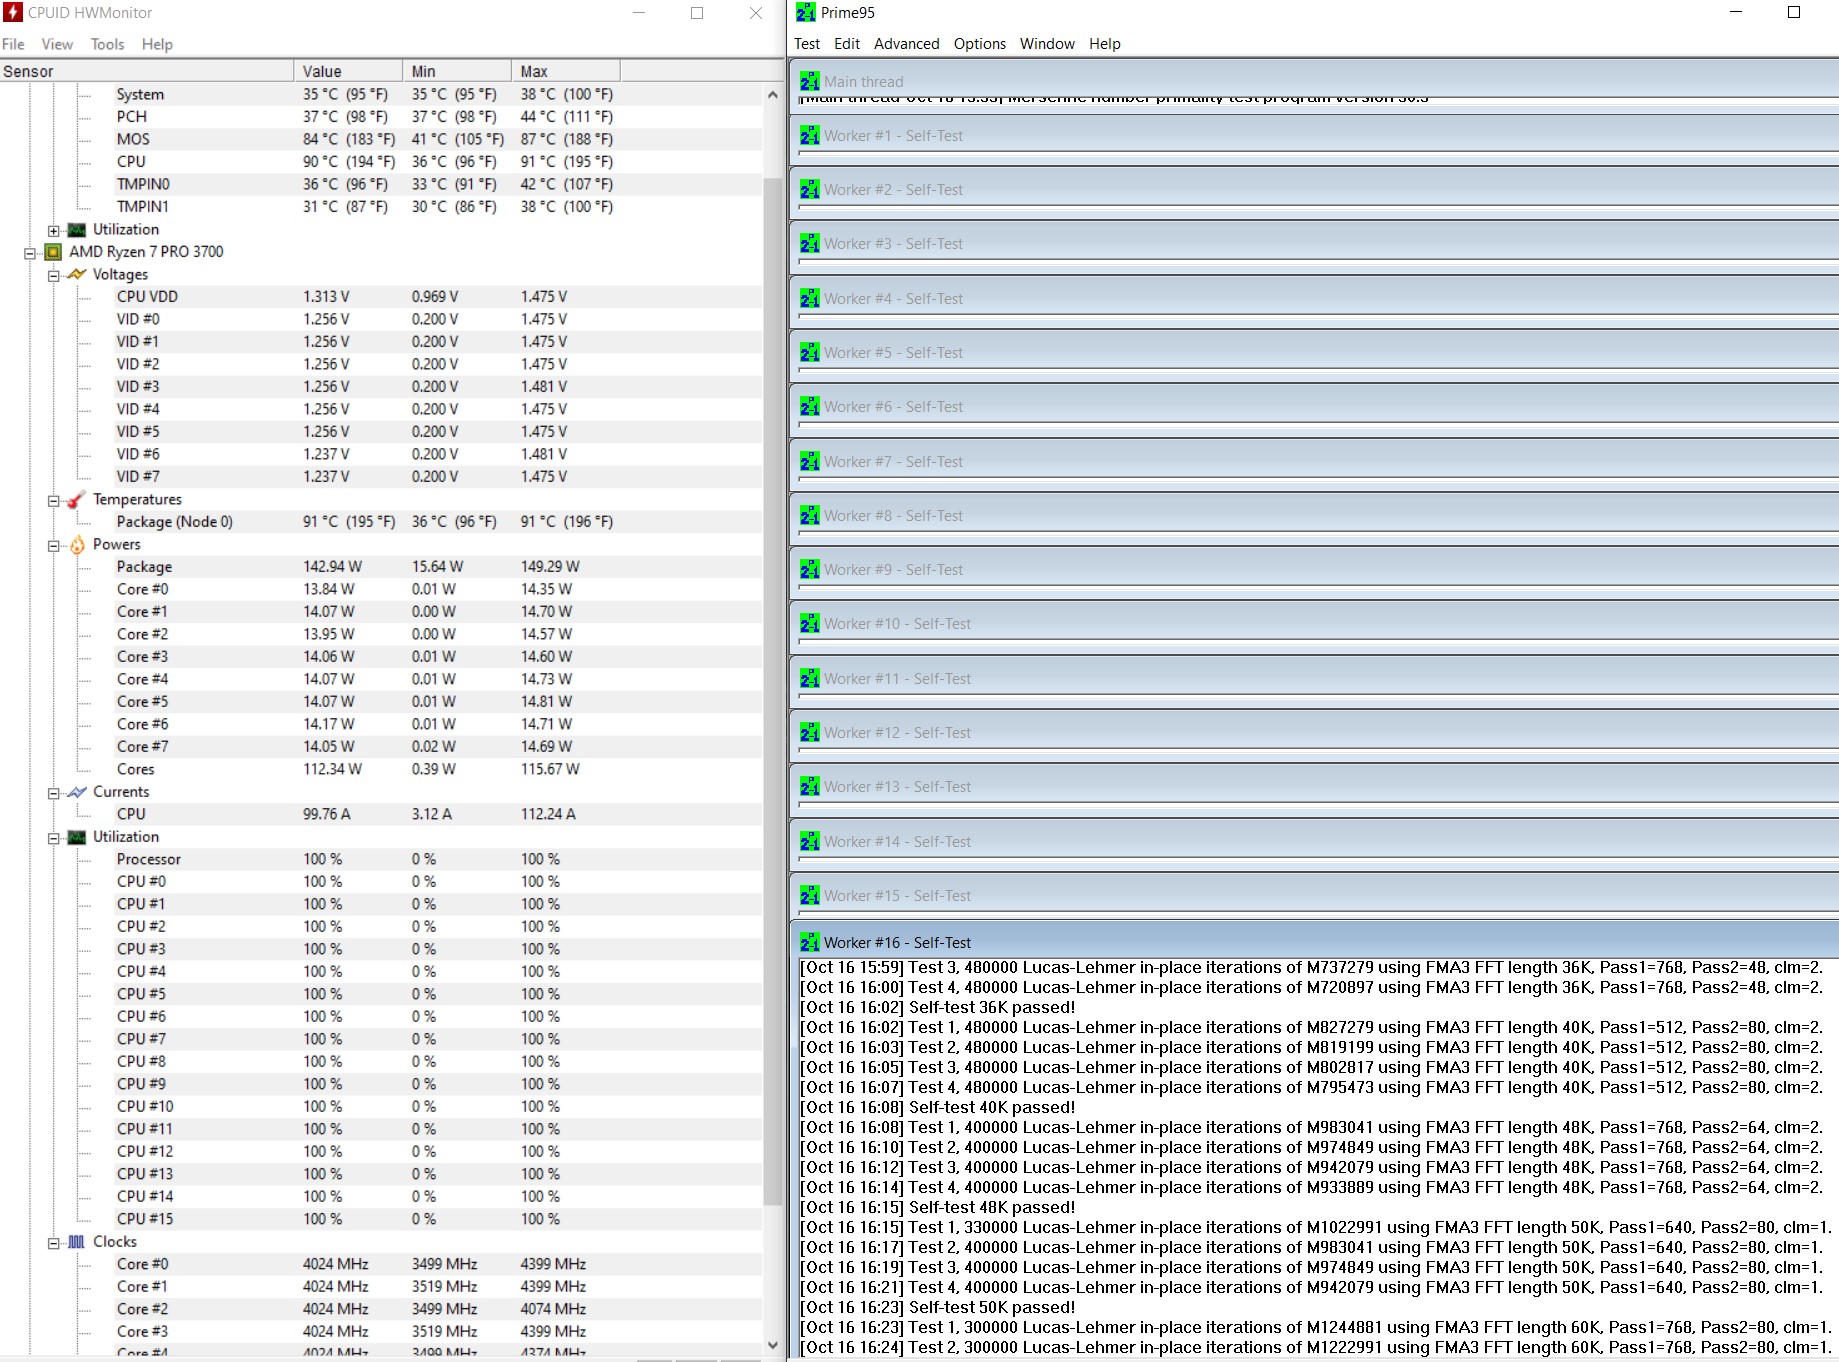
Task: Click the Voltages category icon in HWMonitor
Action: pos(77,274)
